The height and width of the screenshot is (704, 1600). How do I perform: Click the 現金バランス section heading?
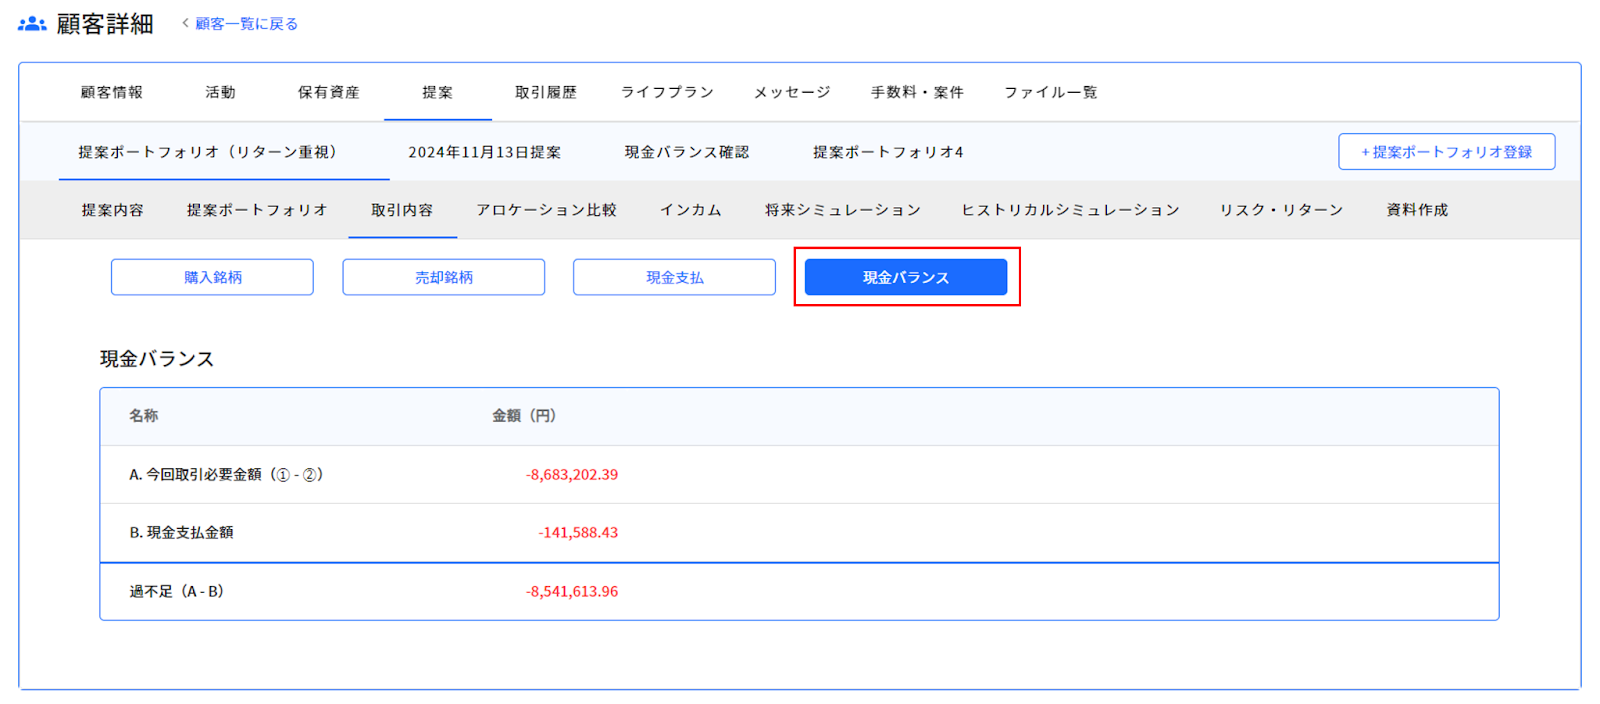(157, 359)
